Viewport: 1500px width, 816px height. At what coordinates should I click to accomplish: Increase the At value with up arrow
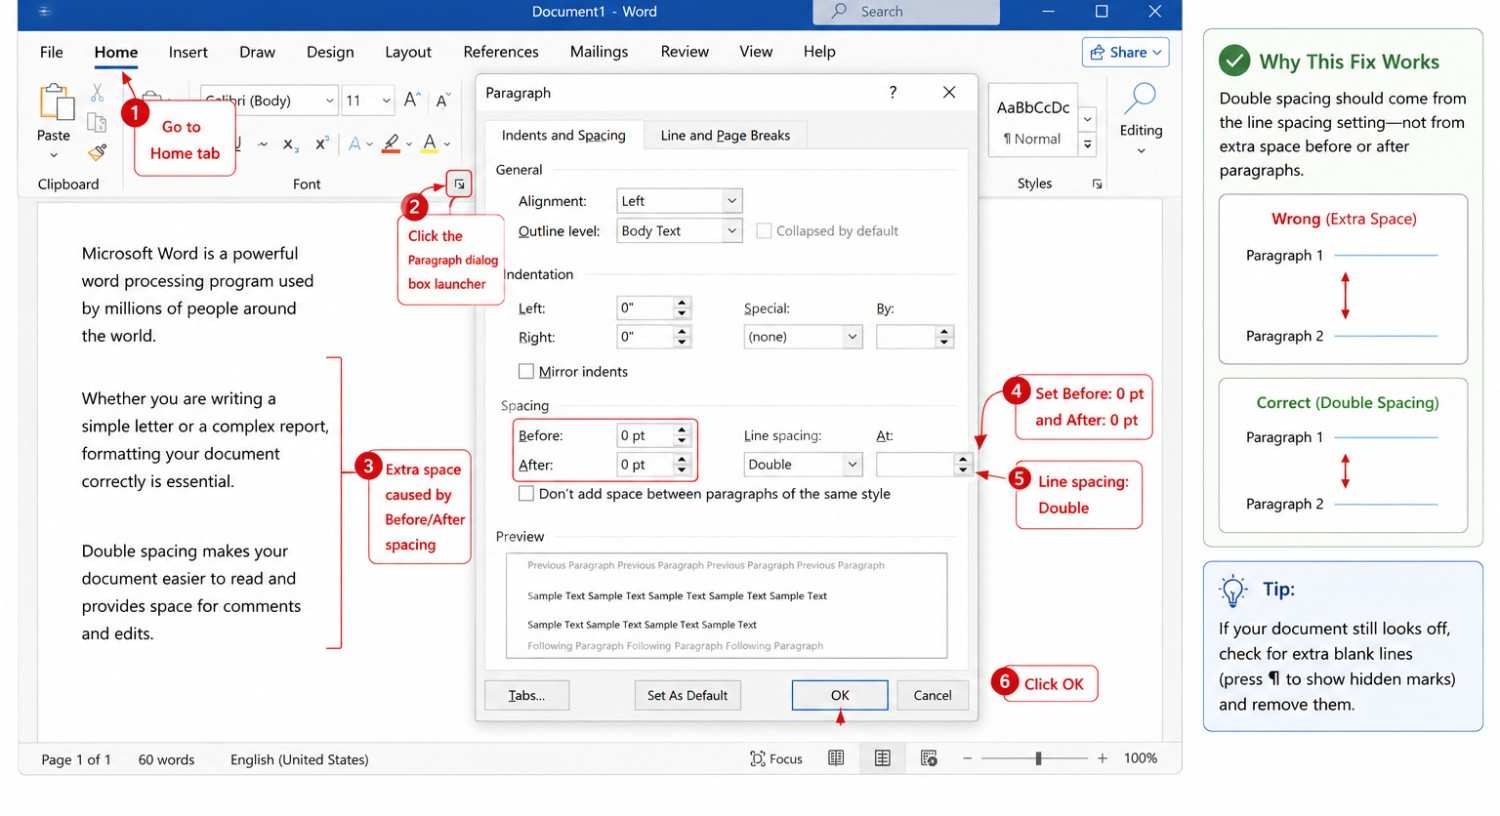[963, 459]
